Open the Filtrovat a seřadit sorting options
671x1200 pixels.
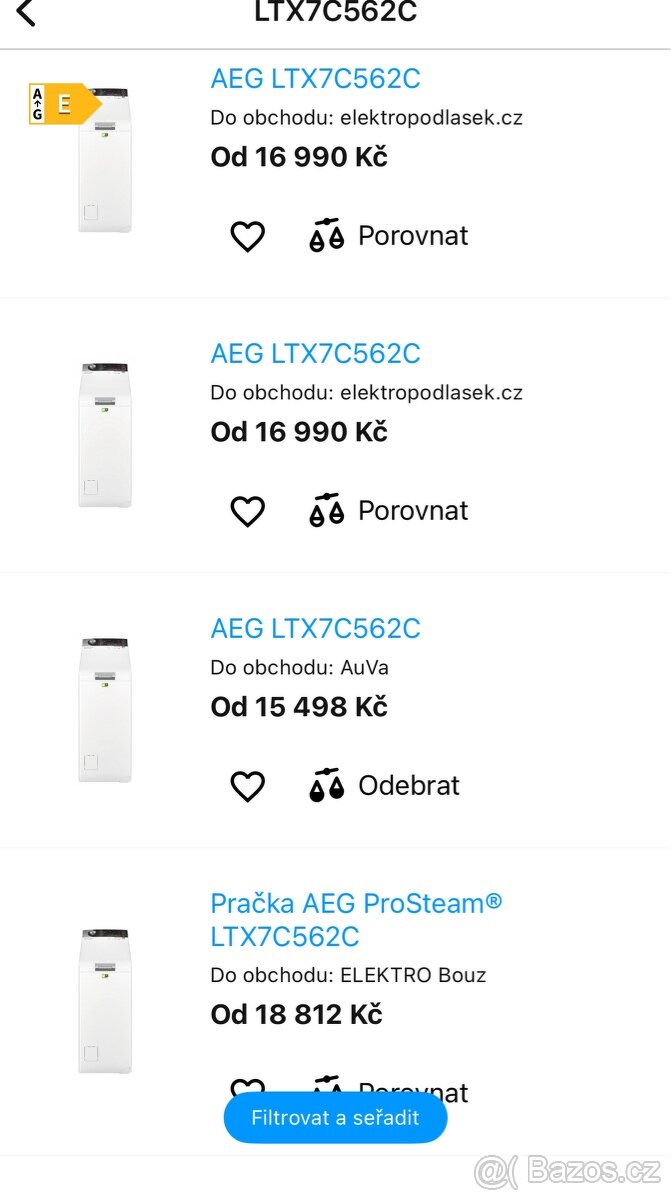pos(335,1117)
